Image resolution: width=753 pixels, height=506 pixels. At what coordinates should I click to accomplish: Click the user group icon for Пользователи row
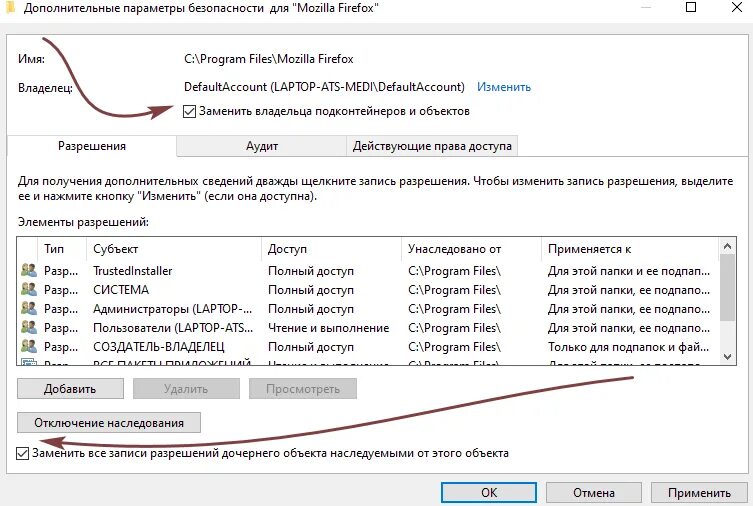tap(29, 328)
